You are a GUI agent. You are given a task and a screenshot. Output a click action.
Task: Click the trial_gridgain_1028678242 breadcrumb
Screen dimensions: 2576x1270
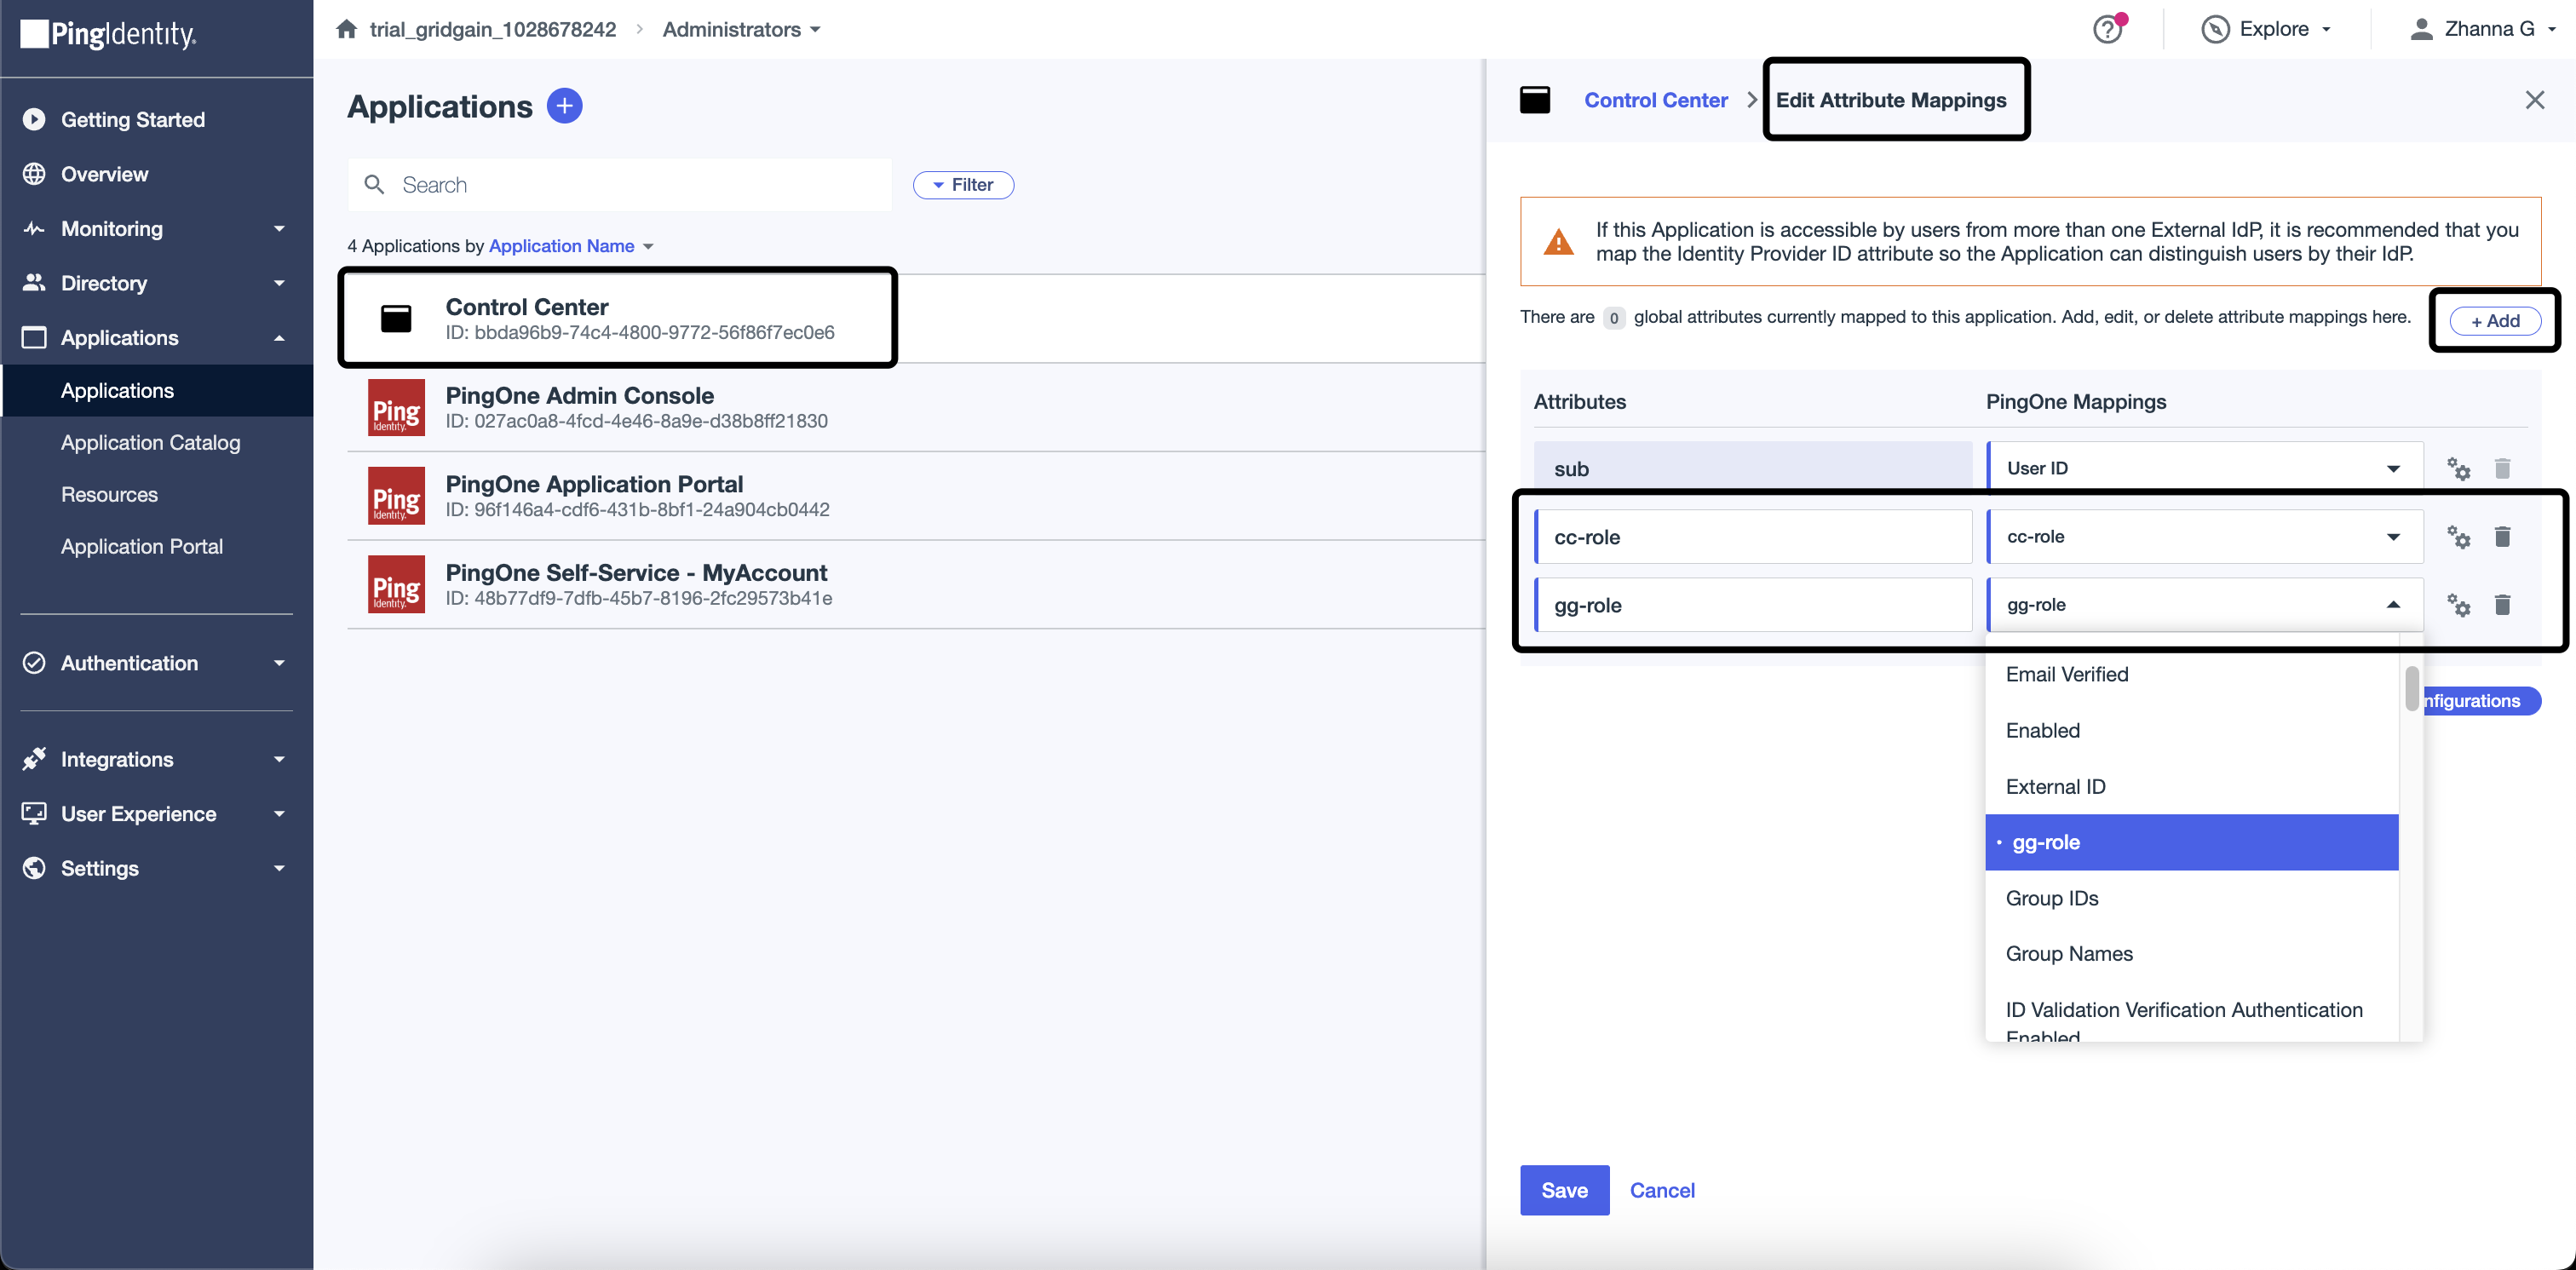pos(492,29)
